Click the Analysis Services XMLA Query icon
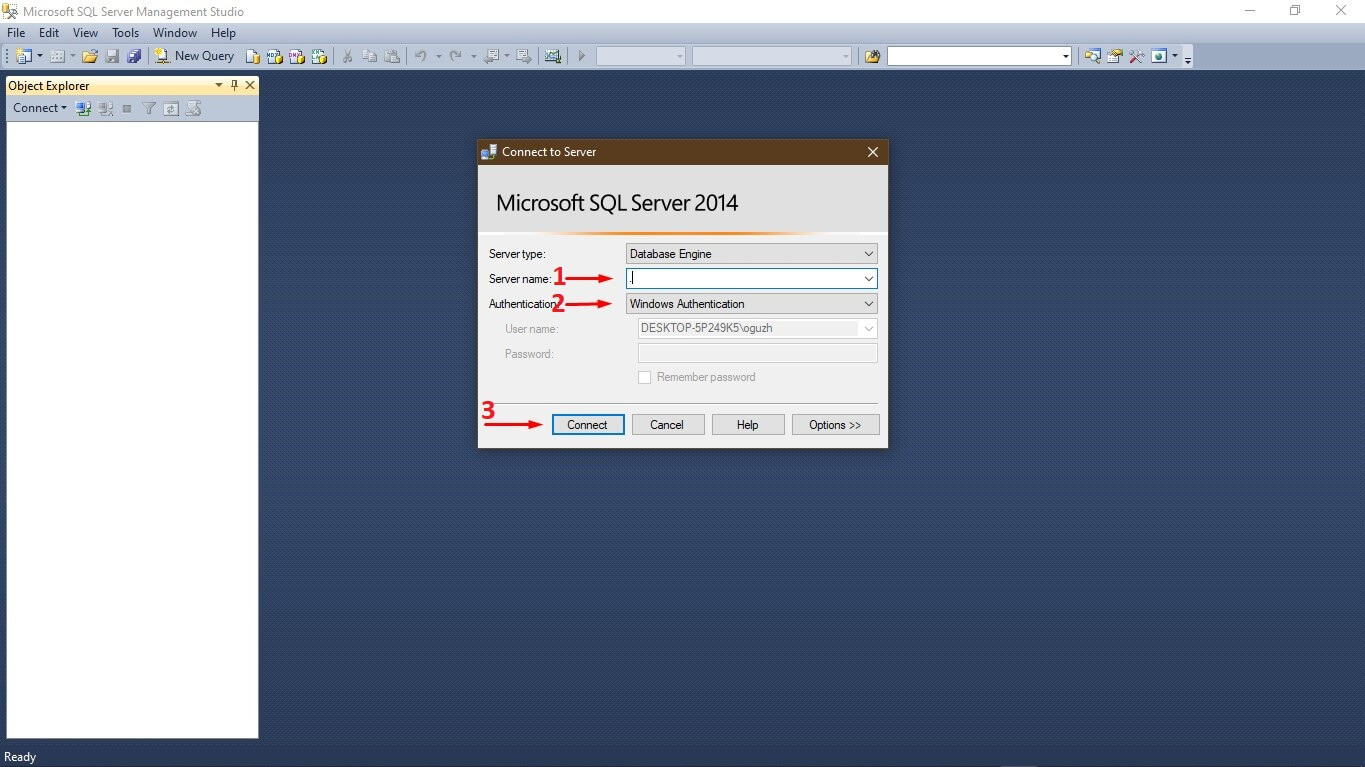The width and height of the screenshot is (1365, 767). 319,56
